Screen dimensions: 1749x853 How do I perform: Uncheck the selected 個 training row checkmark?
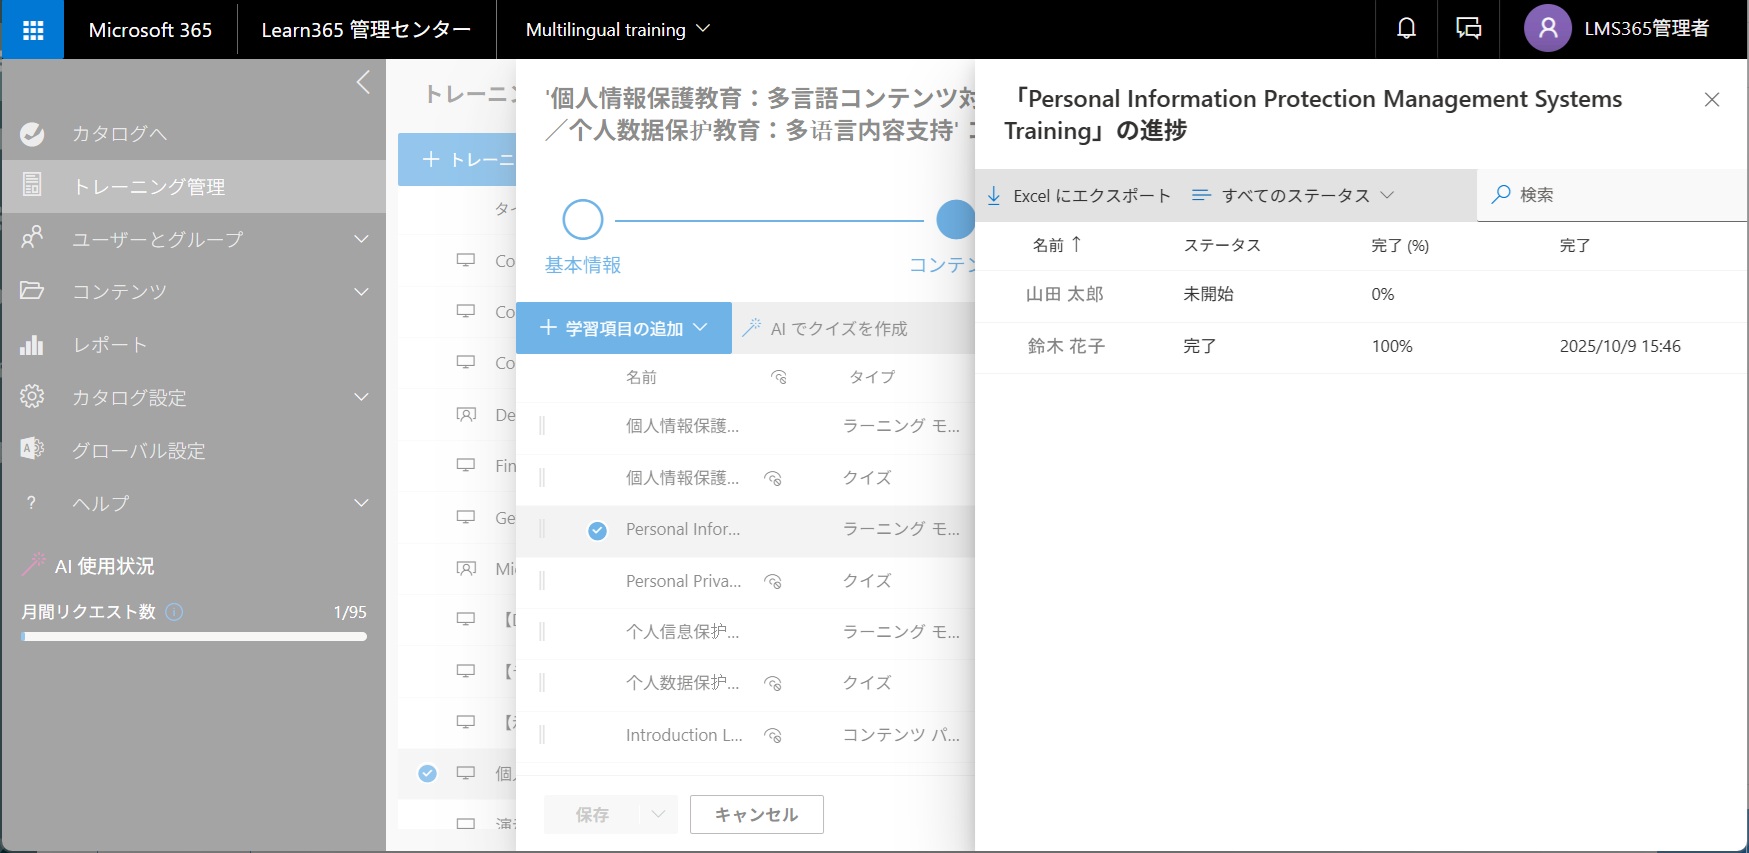427,773
